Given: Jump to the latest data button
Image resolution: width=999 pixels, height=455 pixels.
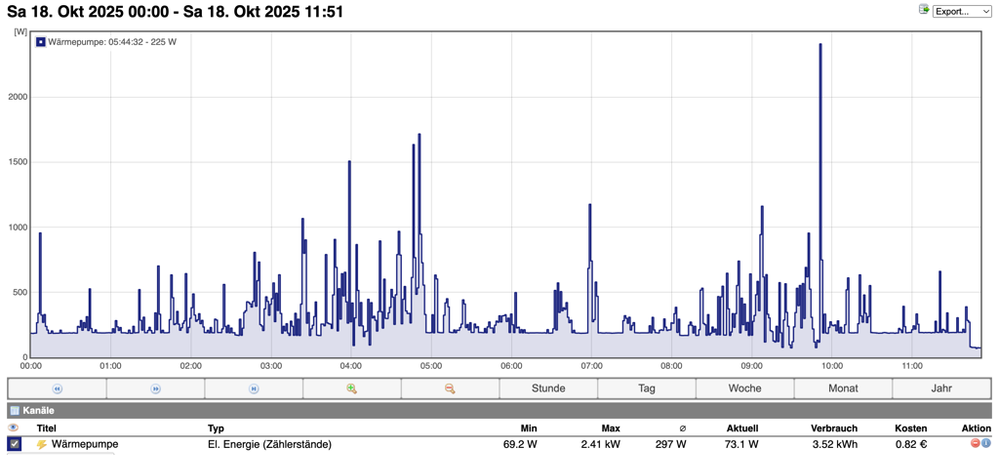Looking at the screenshot, I should tap(253, 388).
